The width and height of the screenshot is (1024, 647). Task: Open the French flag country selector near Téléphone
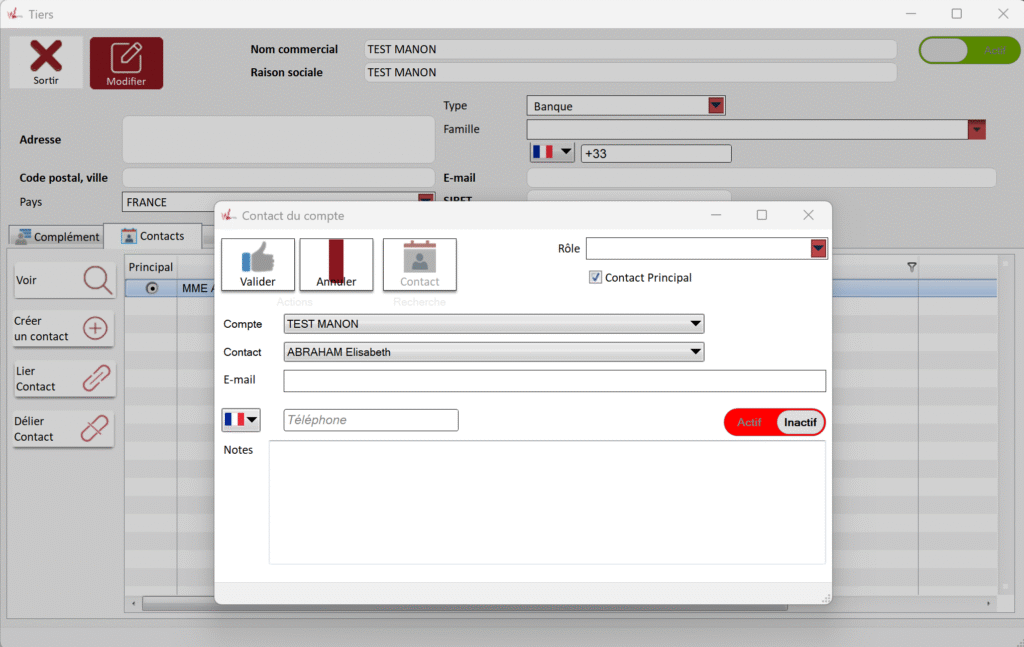point(241,420)
